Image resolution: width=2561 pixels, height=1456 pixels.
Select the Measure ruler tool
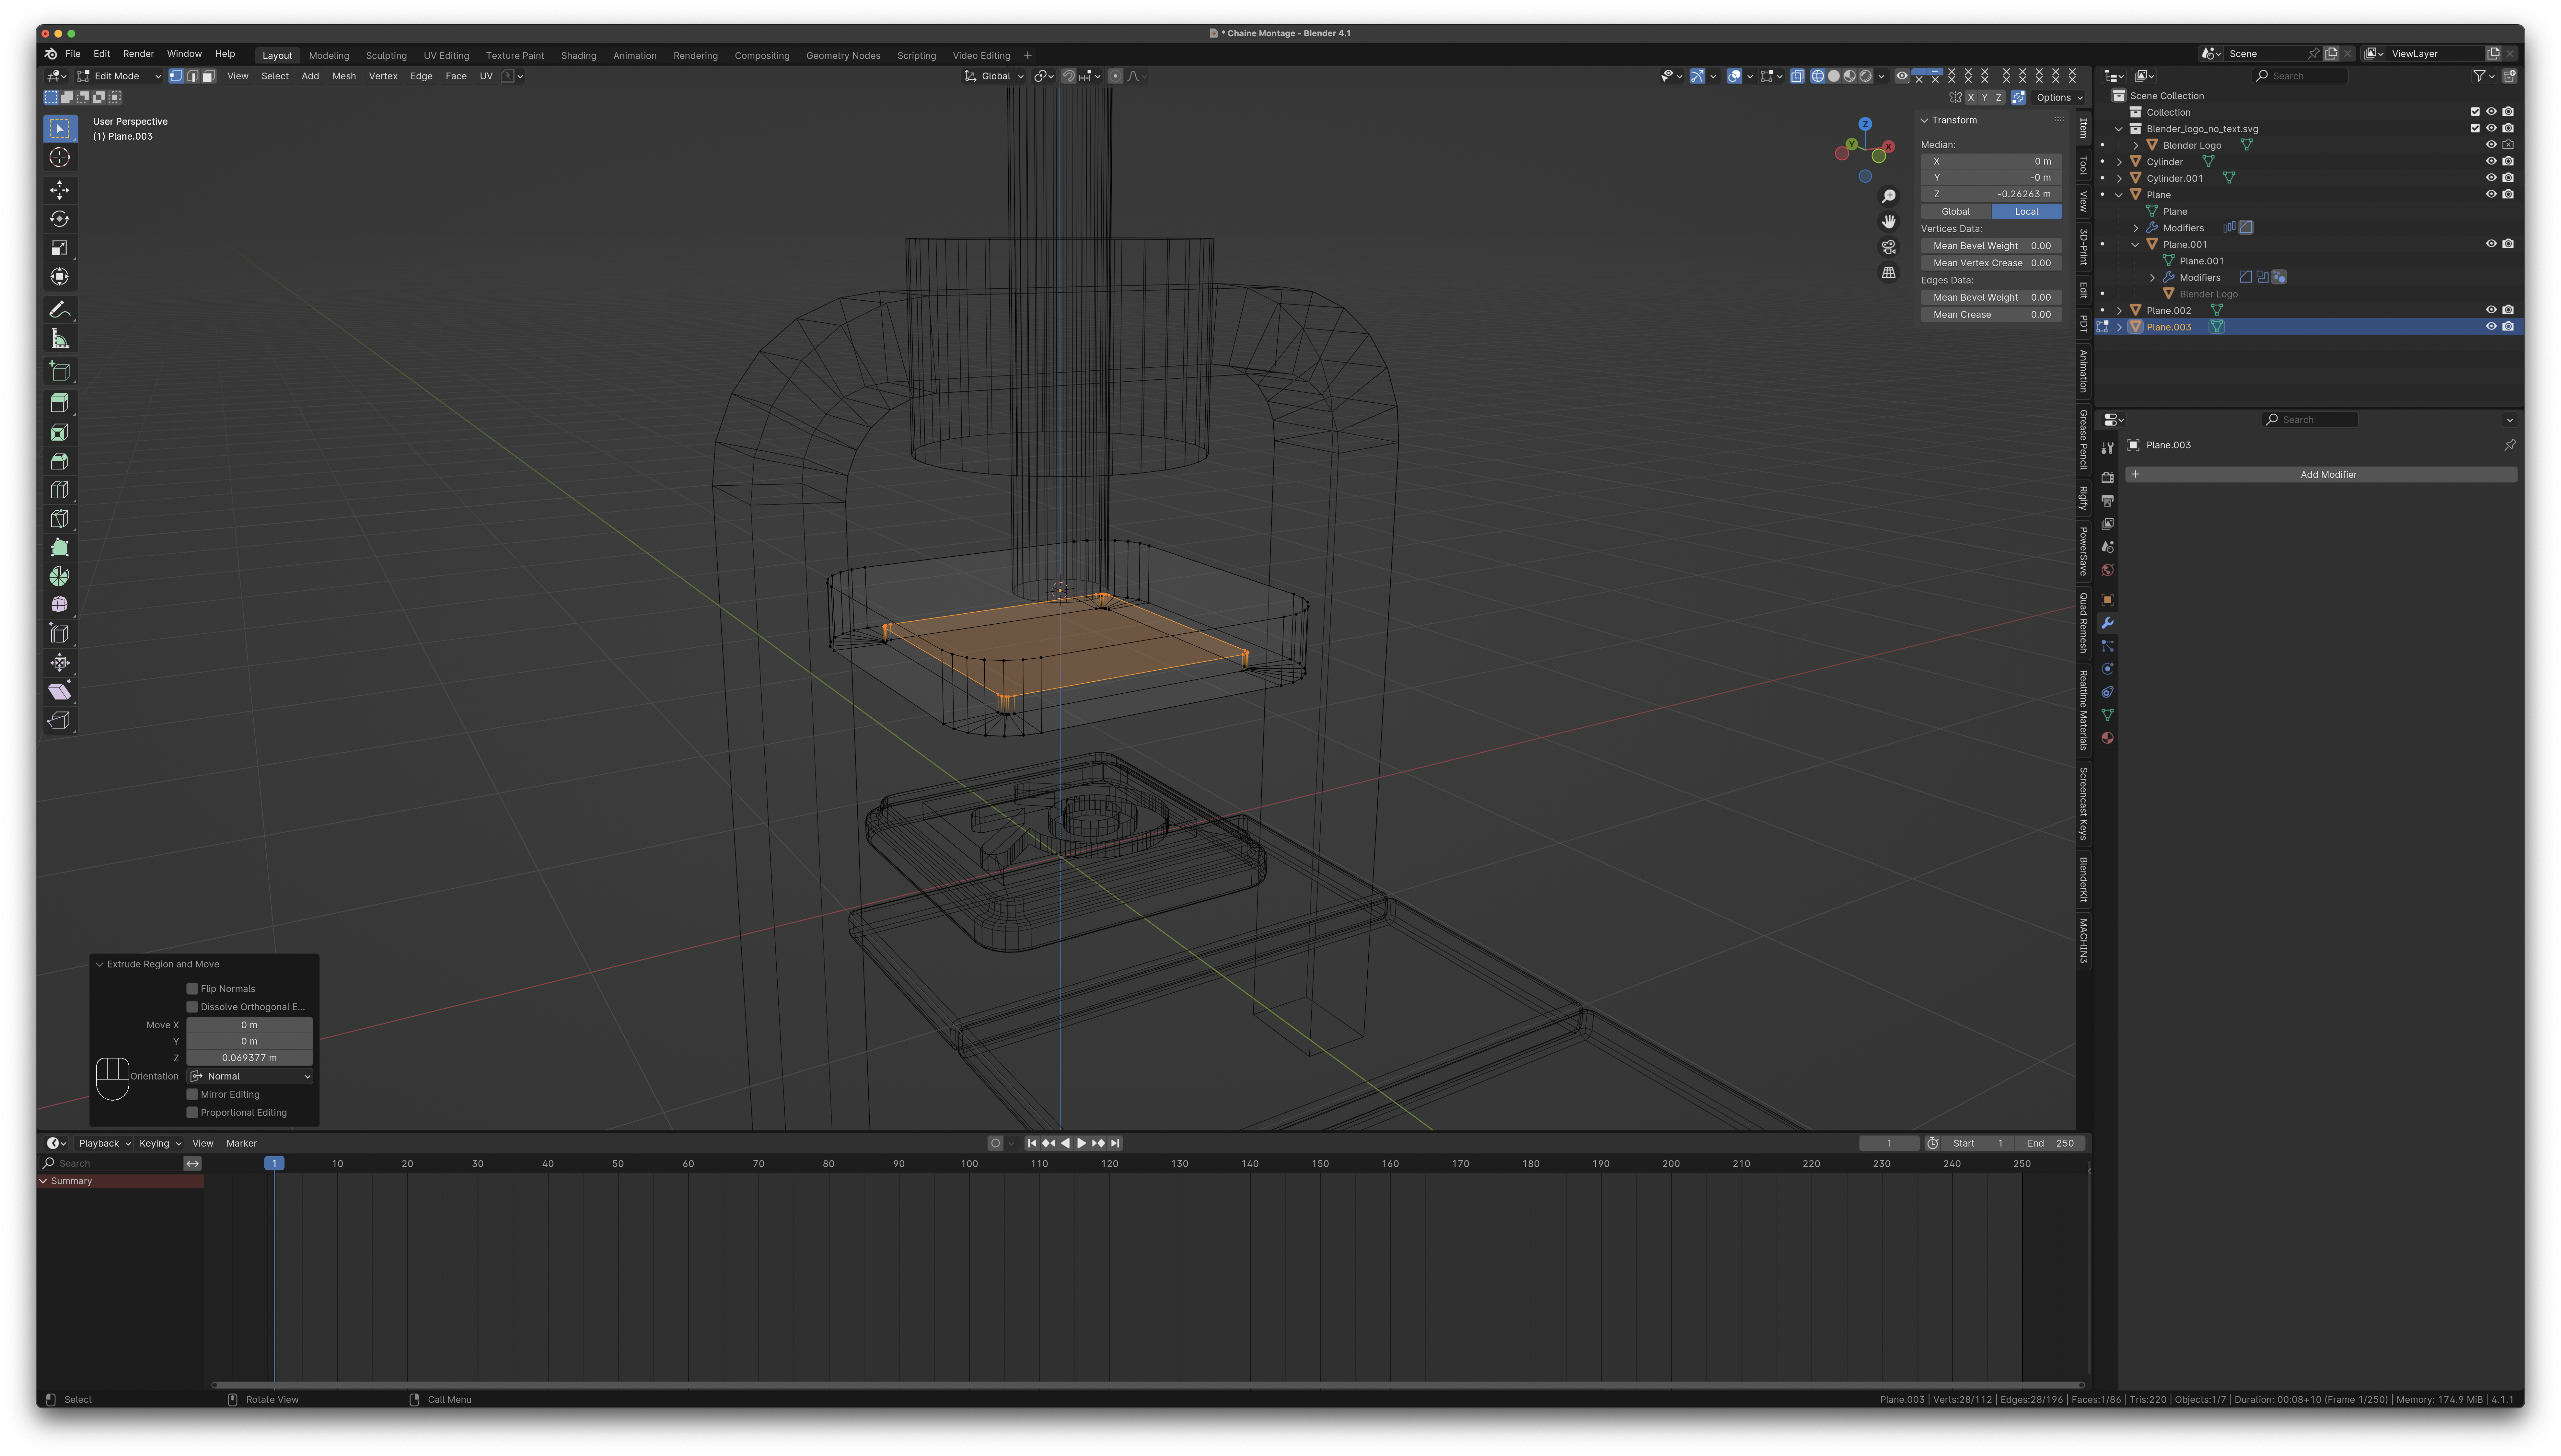click(60, 339)
